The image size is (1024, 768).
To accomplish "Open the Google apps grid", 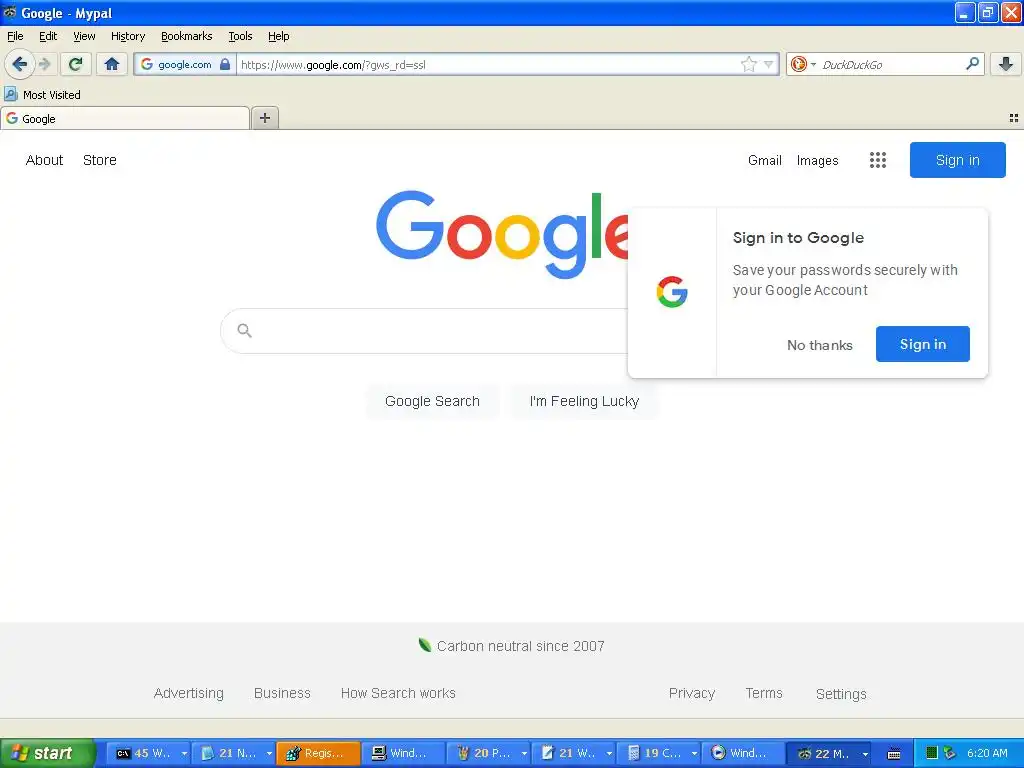I will pyautogui.click(x=878, y=160).
